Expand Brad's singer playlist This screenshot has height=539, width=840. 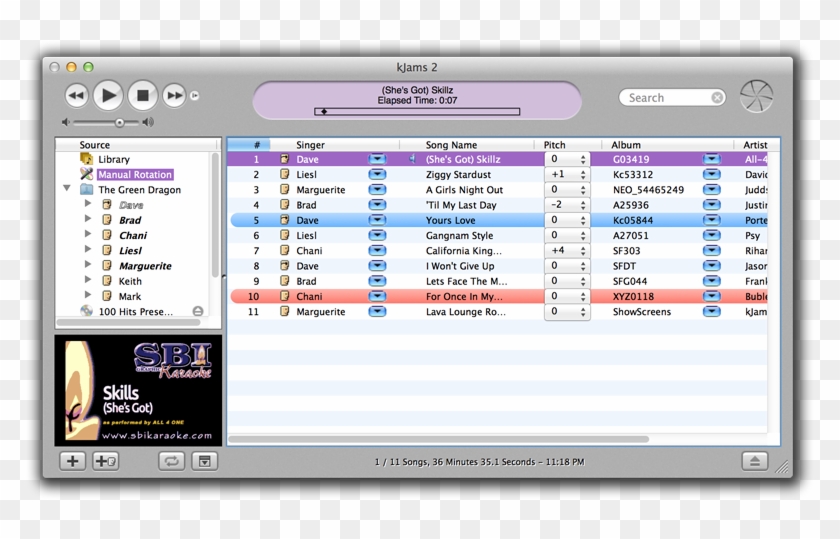coord(88,220)
